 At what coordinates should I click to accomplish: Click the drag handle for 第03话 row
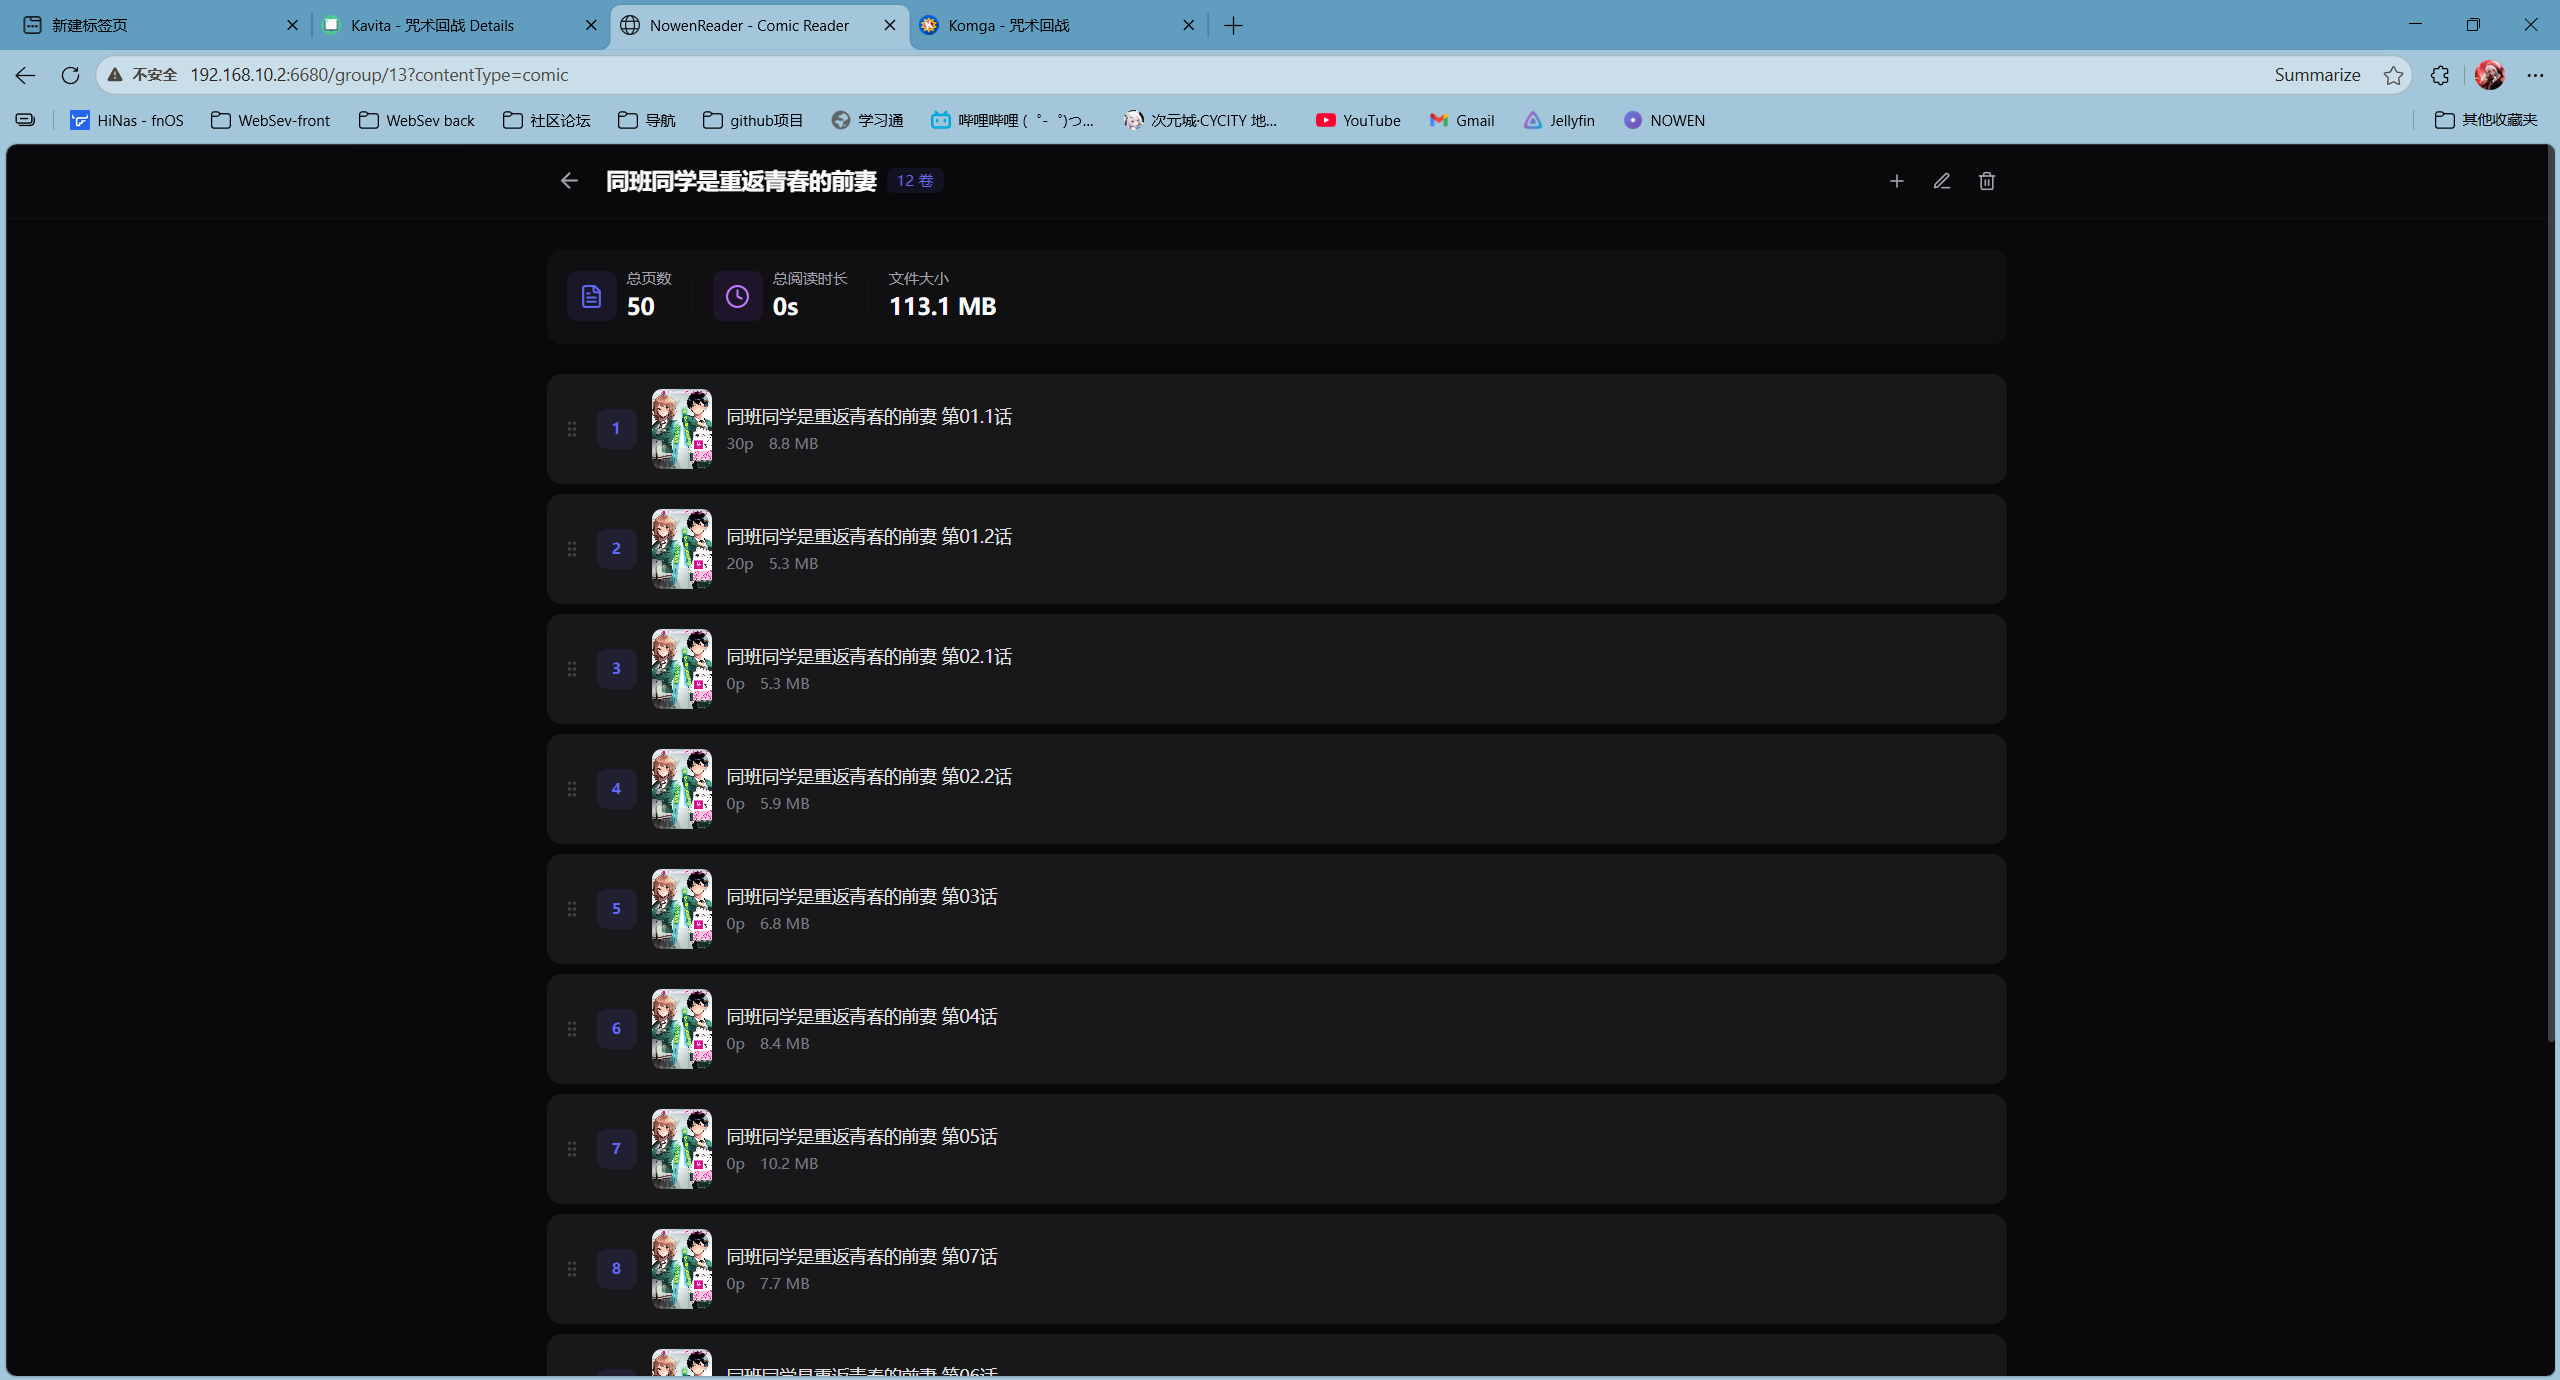click(x=572, y=909)
